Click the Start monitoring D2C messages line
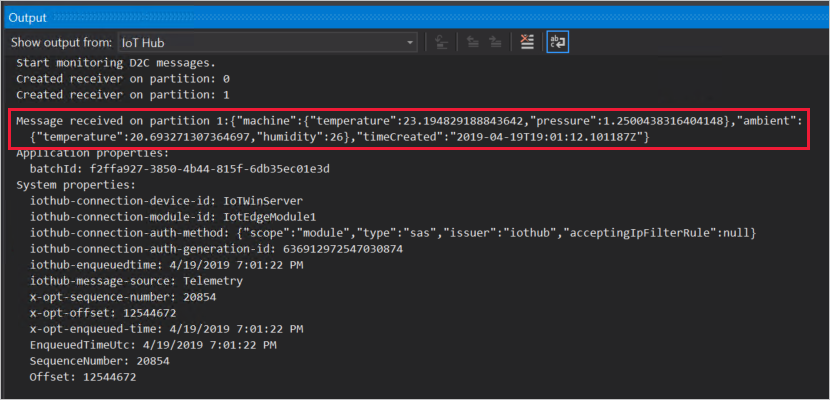 pyautogui.click(x=116, y=63)
